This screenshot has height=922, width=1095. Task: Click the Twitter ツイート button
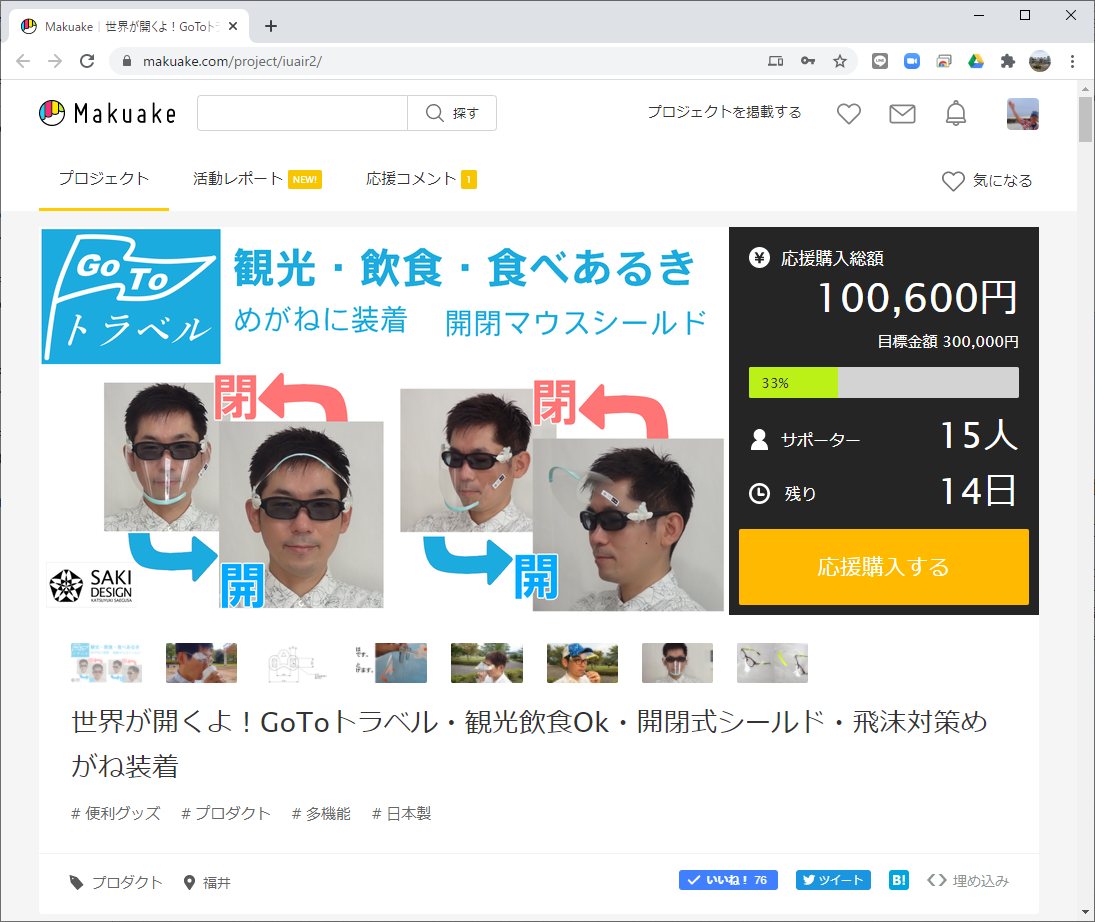[x=833, y=880]
